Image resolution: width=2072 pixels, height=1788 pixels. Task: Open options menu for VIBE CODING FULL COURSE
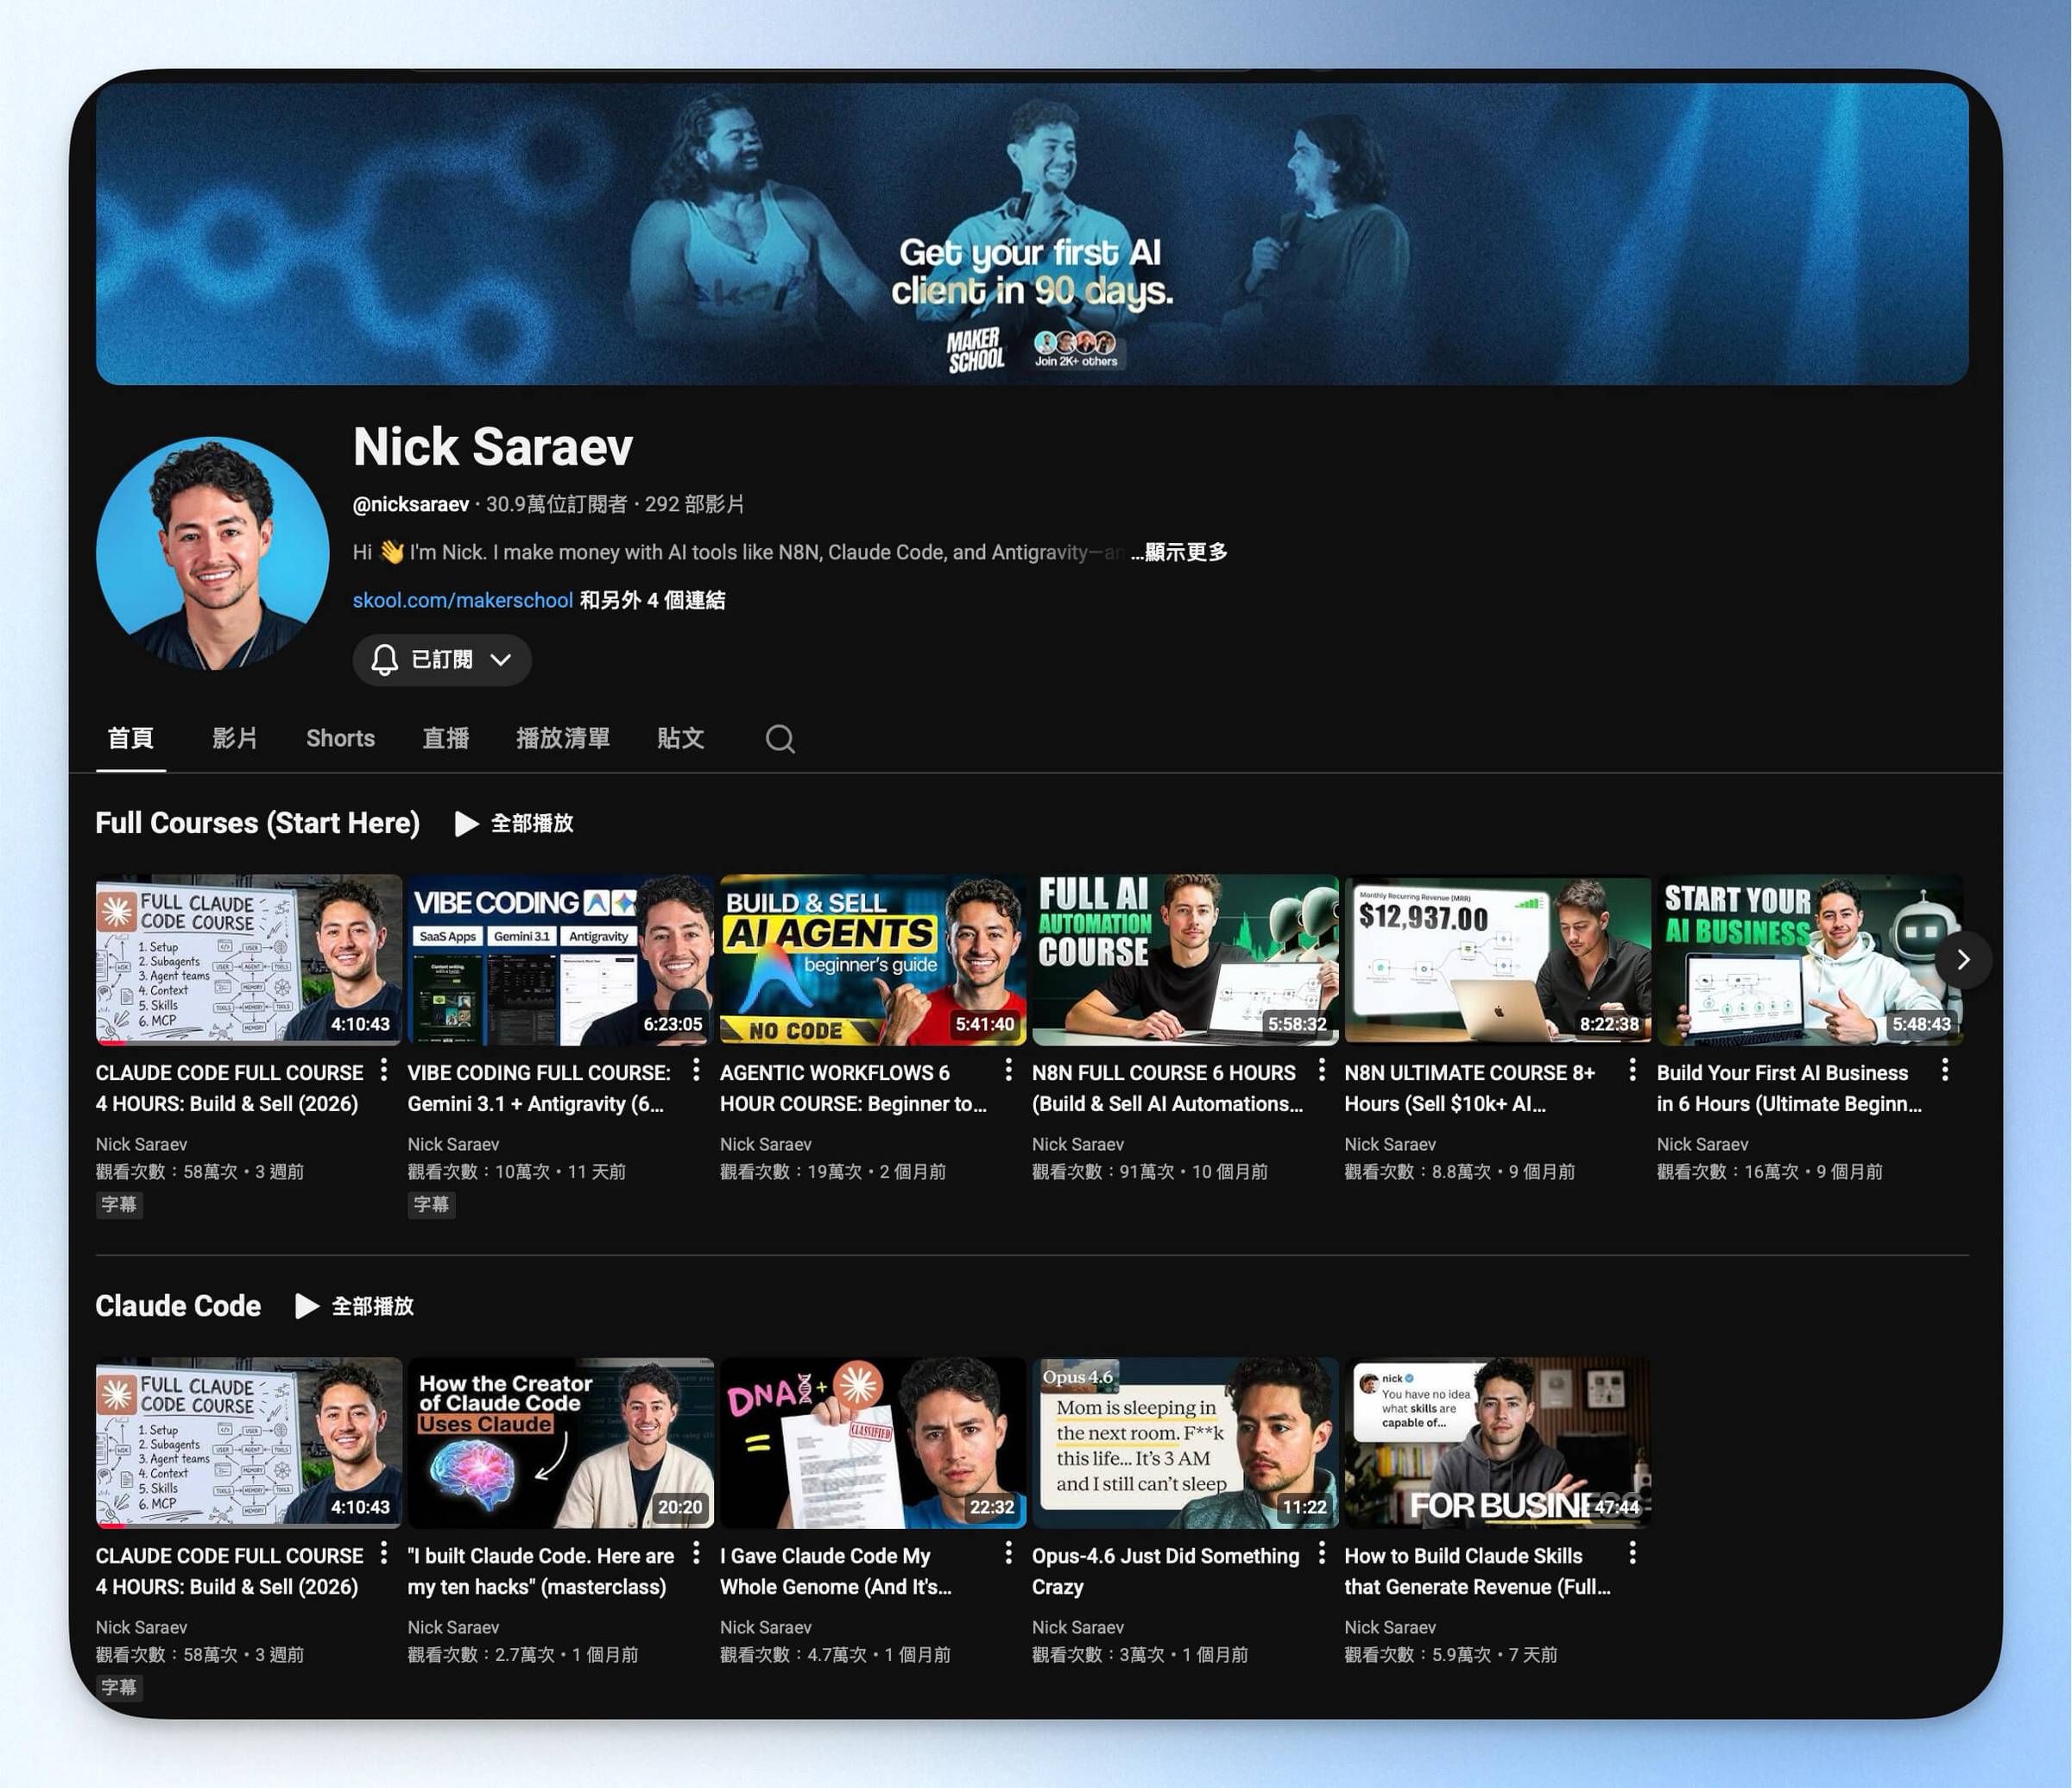696,1070
